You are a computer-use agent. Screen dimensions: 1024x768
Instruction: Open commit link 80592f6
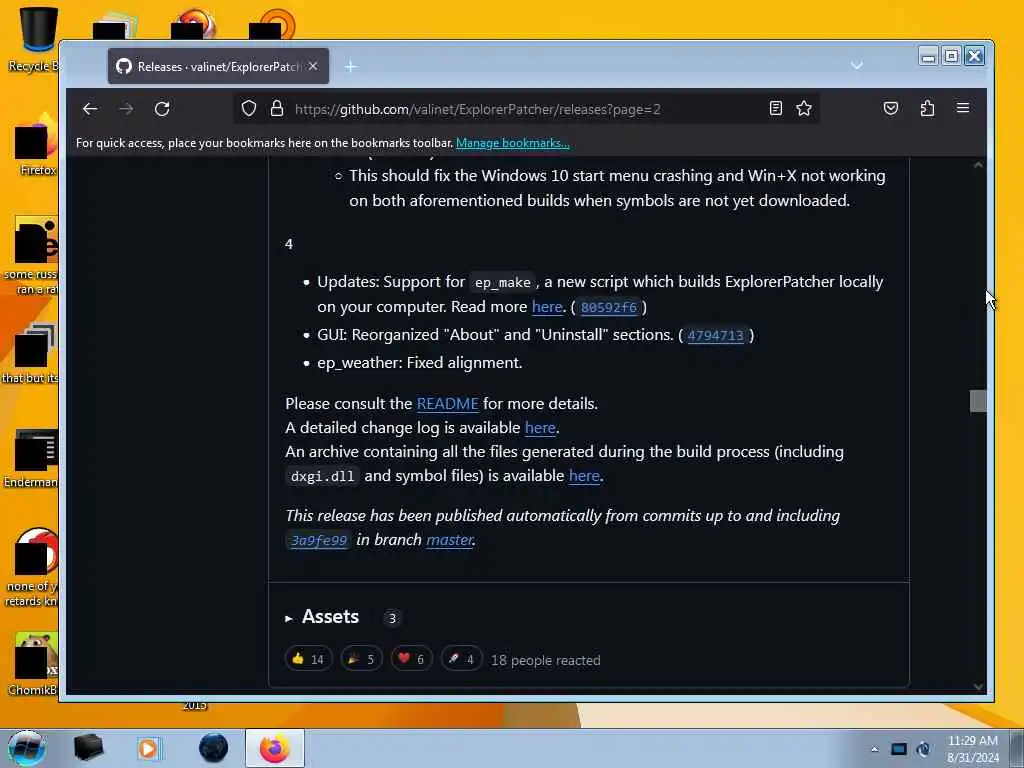pos(609,308)
